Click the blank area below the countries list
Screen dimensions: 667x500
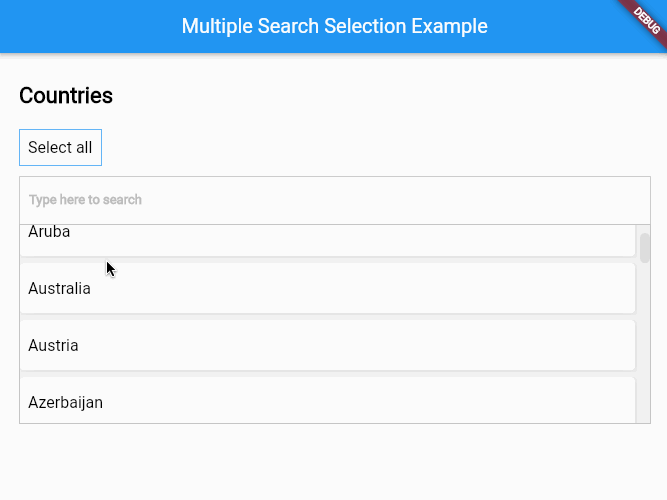tap(334, 462)
